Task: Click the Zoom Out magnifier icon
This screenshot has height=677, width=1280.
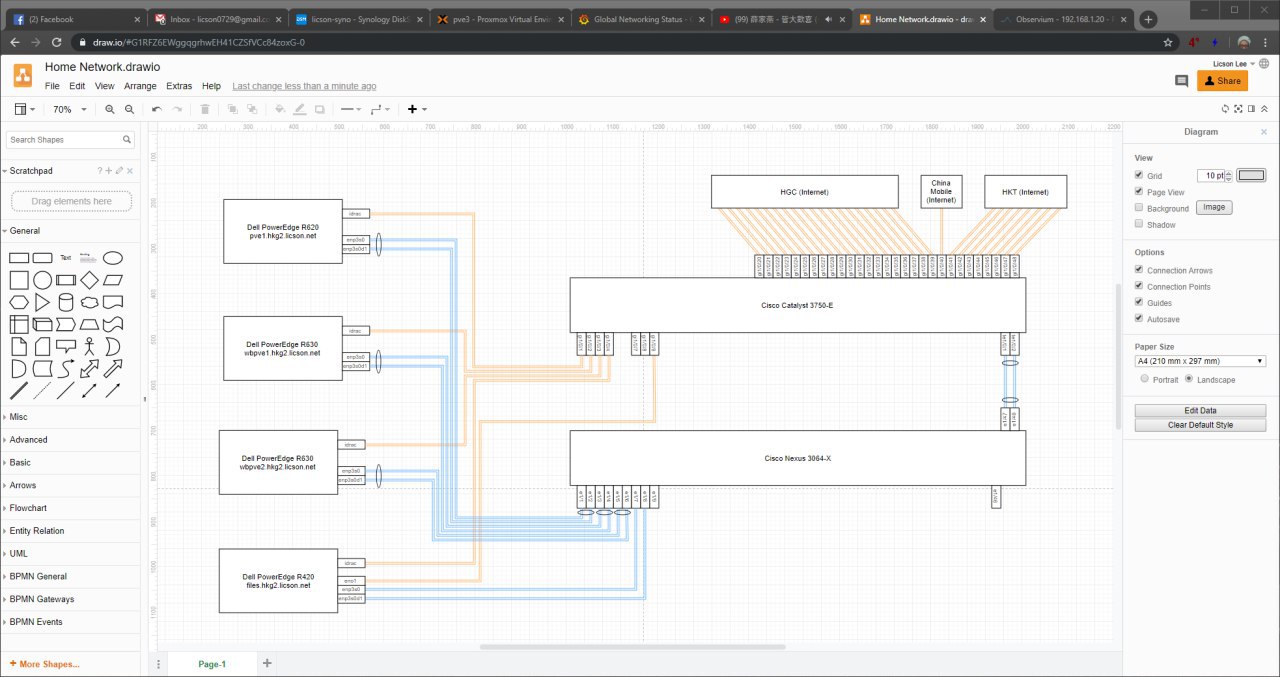Action: [x=130, y=109]
